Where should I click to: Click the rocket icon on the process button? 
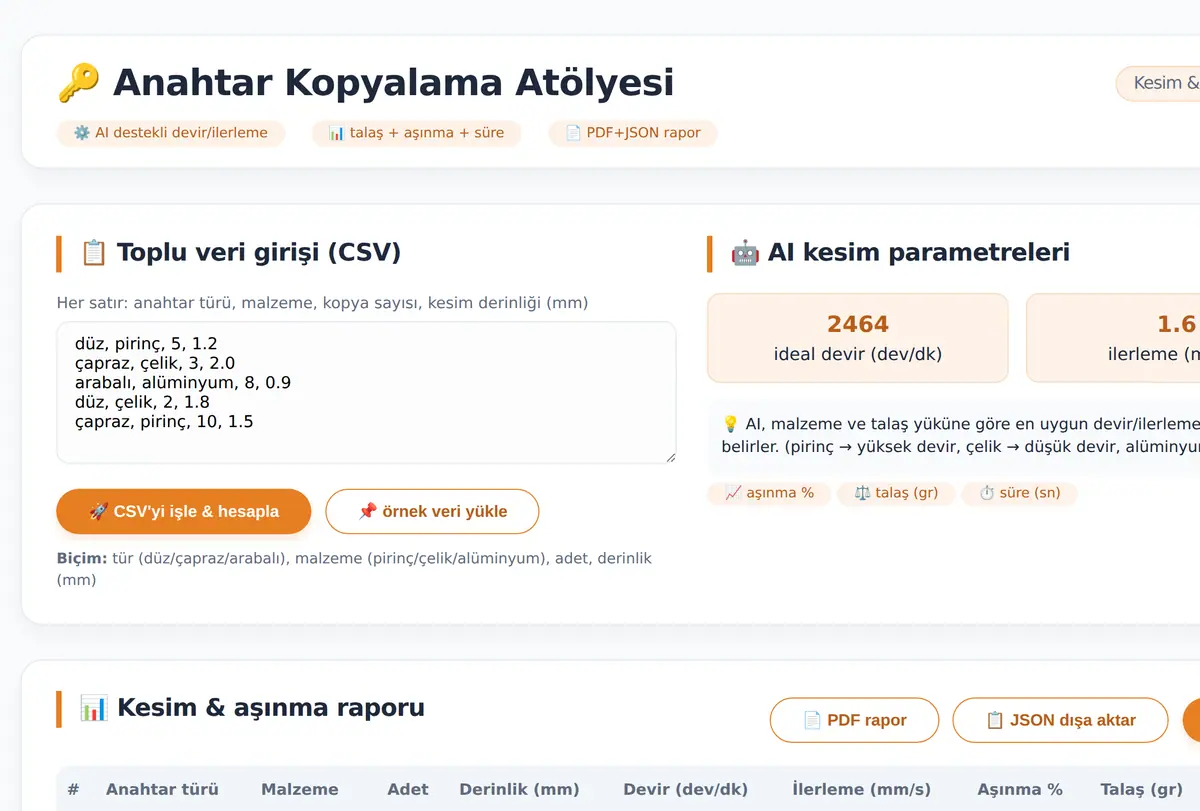tap(99, 511)
